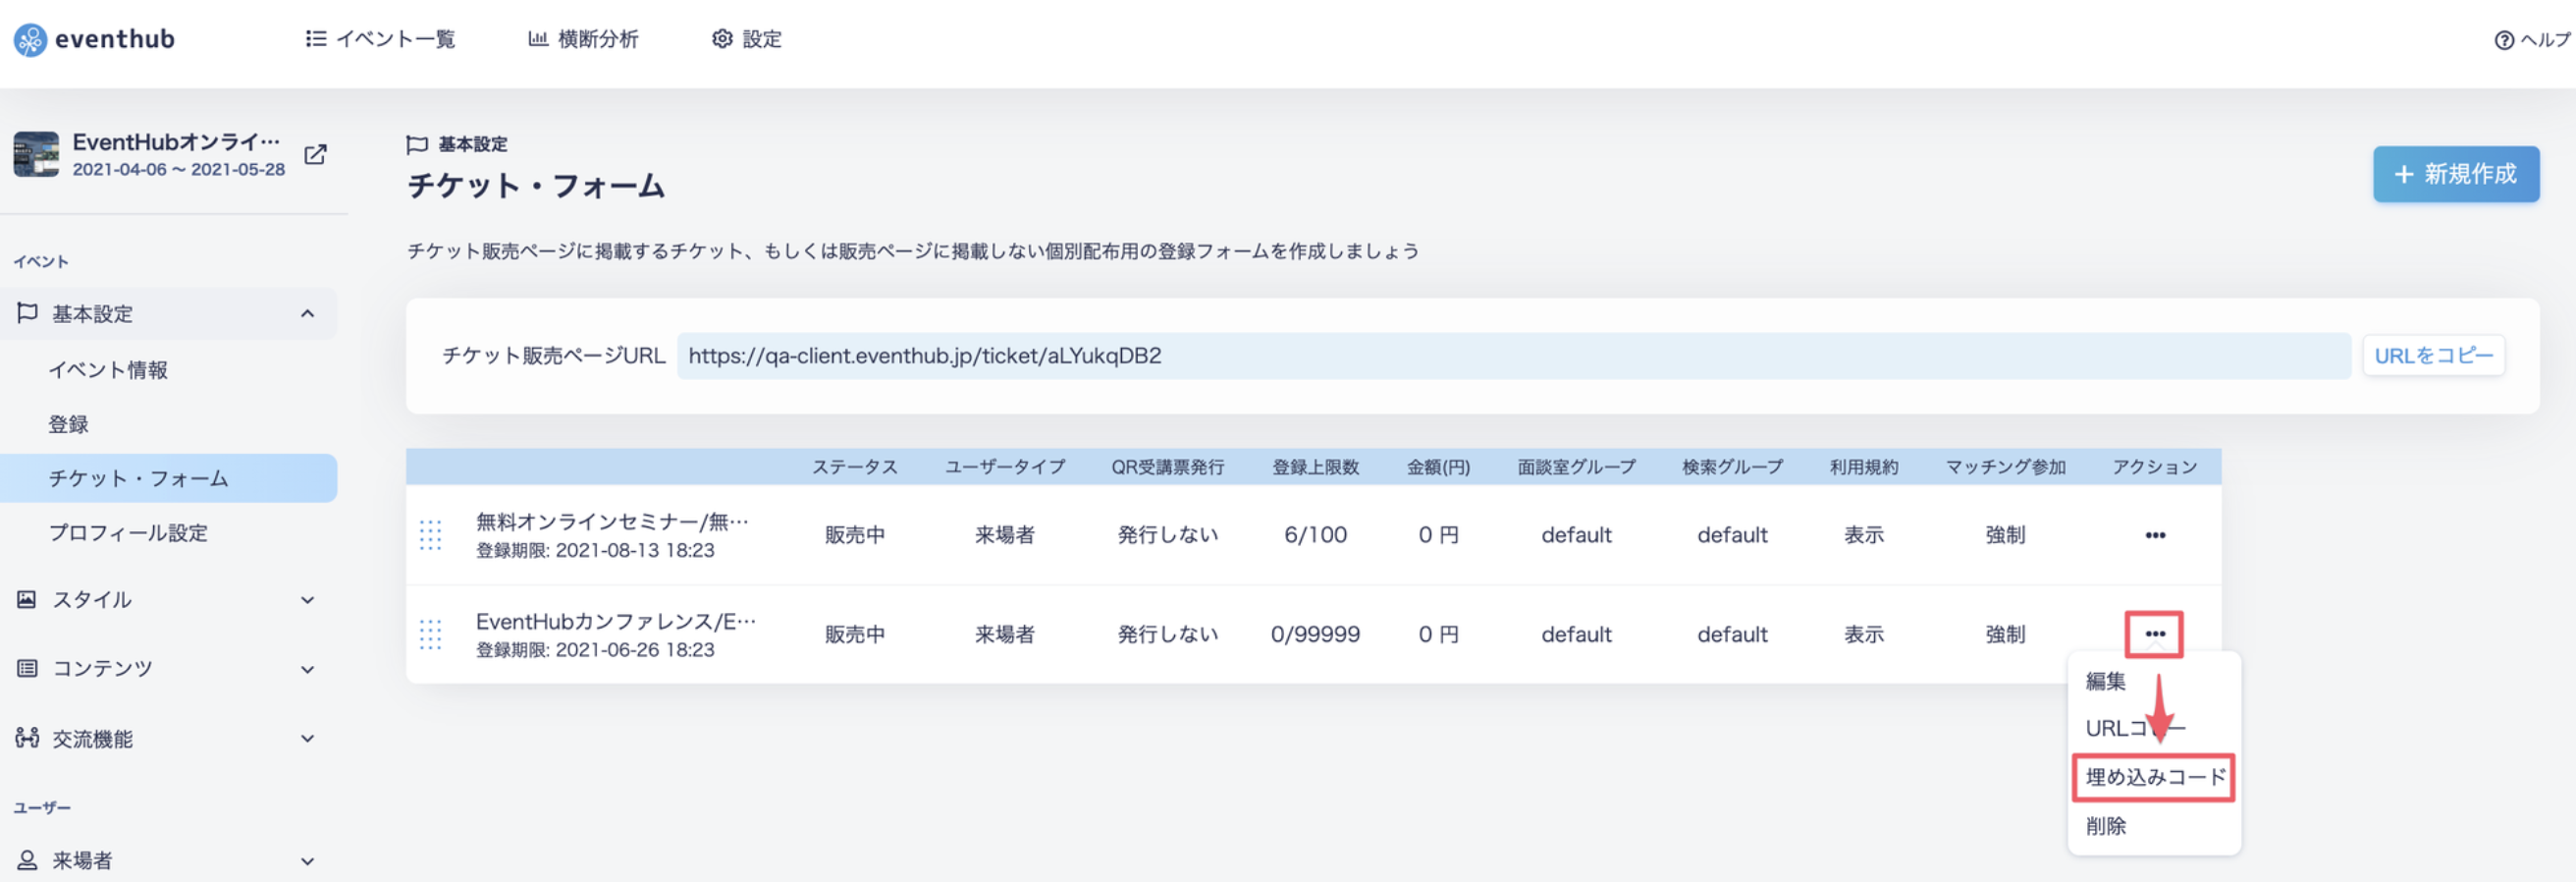Click the EventHubカンファレンス ticket name
This screenshot has width=2576, height=882.
(x=615, y=621)
